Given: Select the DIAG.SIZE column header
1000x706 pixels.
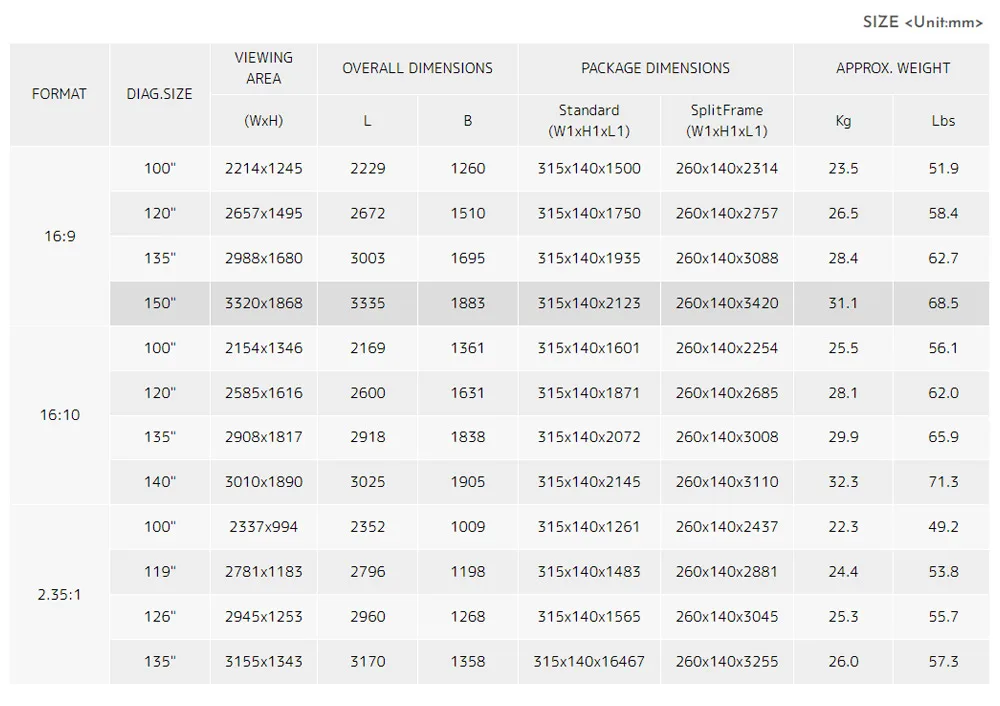Looking at the screenshot, I should (x=159, y=94).
